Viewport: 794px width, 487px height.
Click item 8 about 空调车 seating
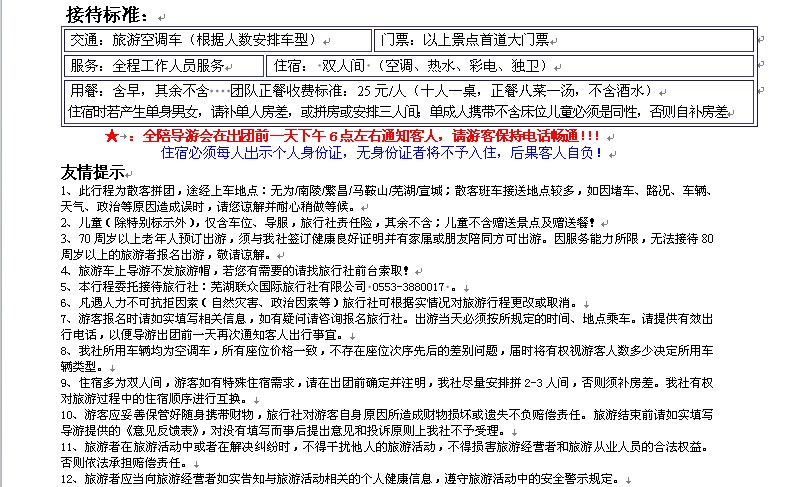400,351
